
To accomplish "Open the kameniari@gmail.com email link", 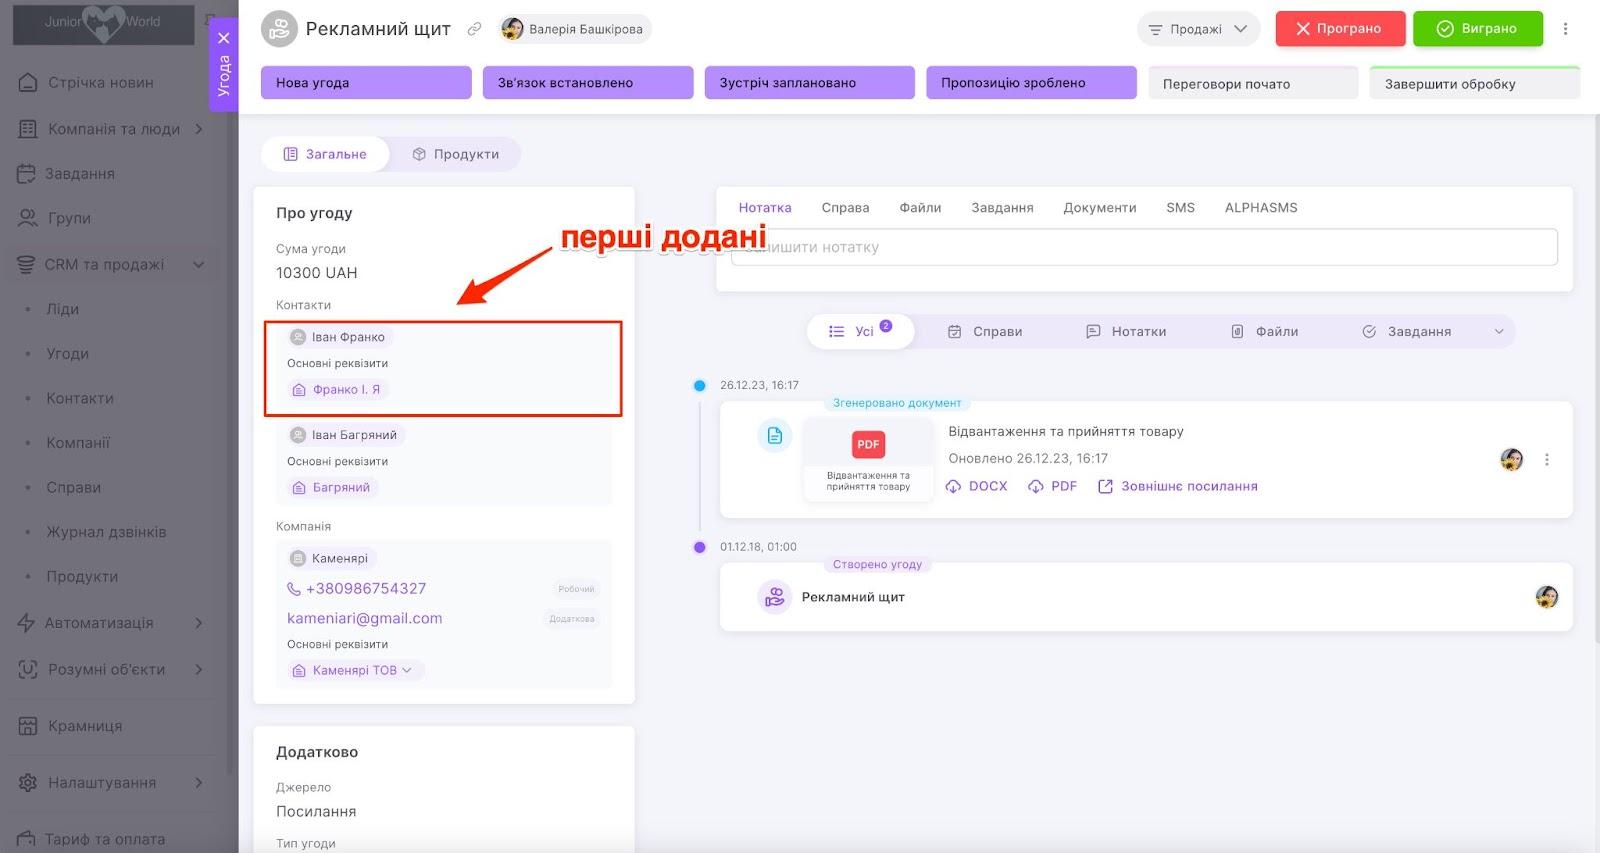I will coord(365,618).
